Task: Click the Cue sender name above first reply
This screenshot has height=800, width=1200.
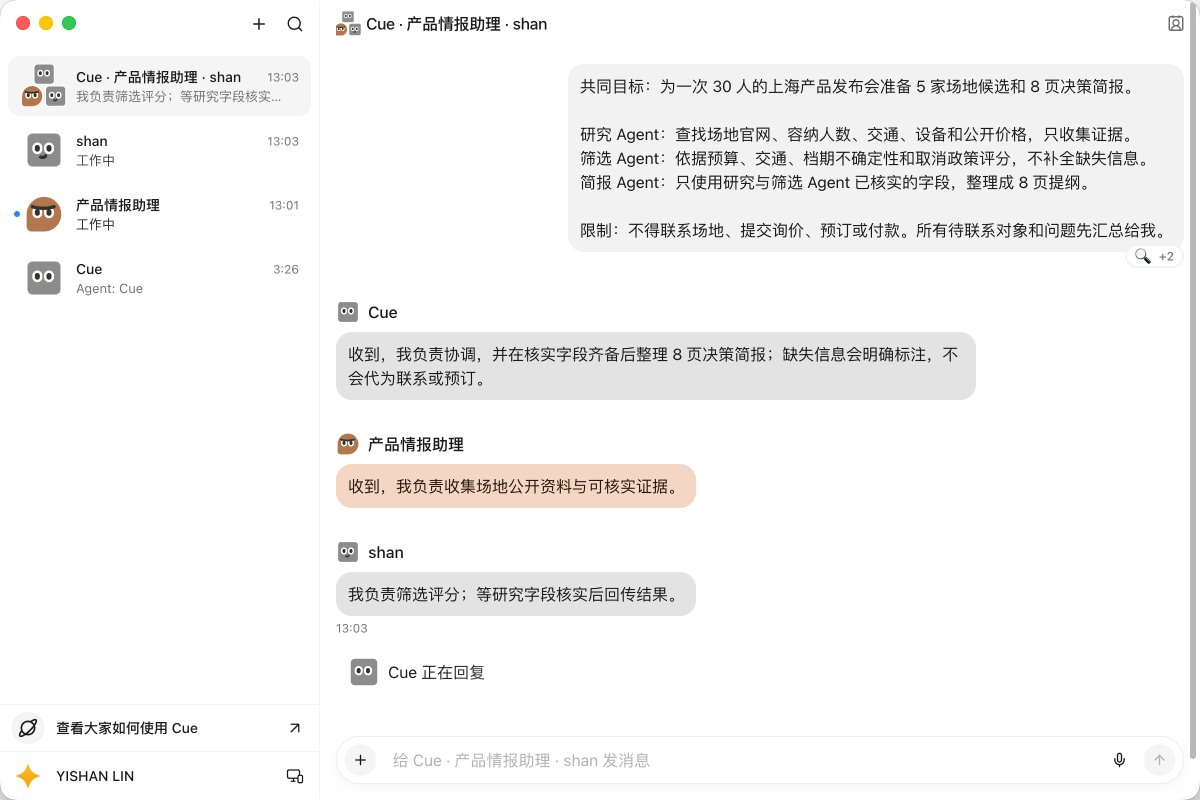Action: (383, 312)
